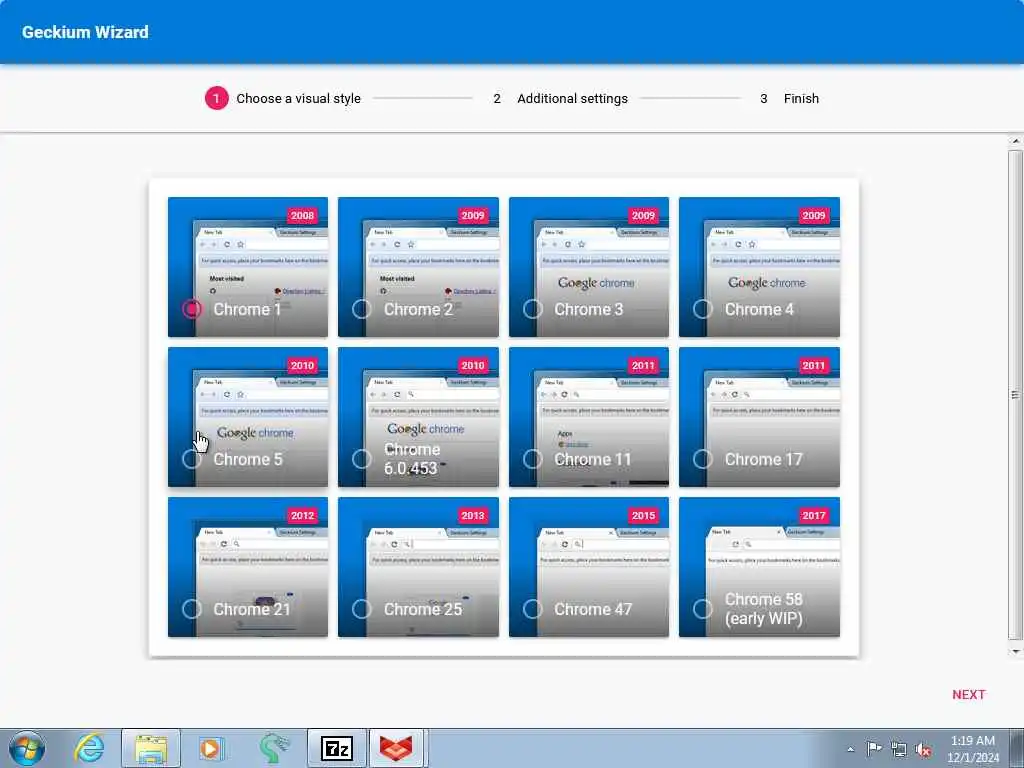The height and width of the screenshot is (768, 1024).
Task: Click the 2017 year badge
Action: [x=814, y=515]
